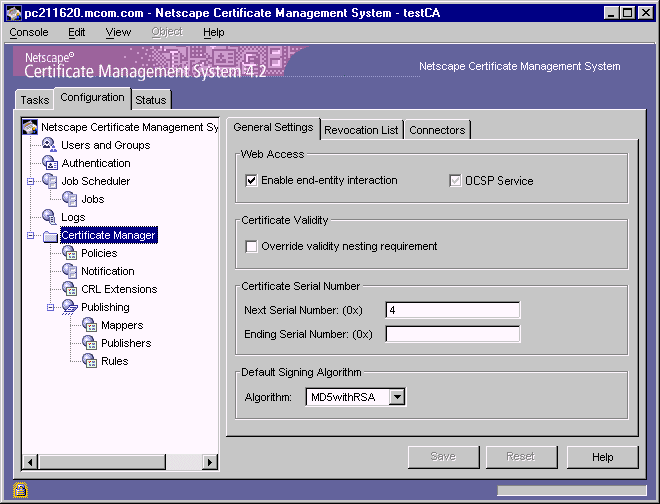Check Override validity nesting requirement
The width and height of the screenshot is (660, 504).
[251, 246]
